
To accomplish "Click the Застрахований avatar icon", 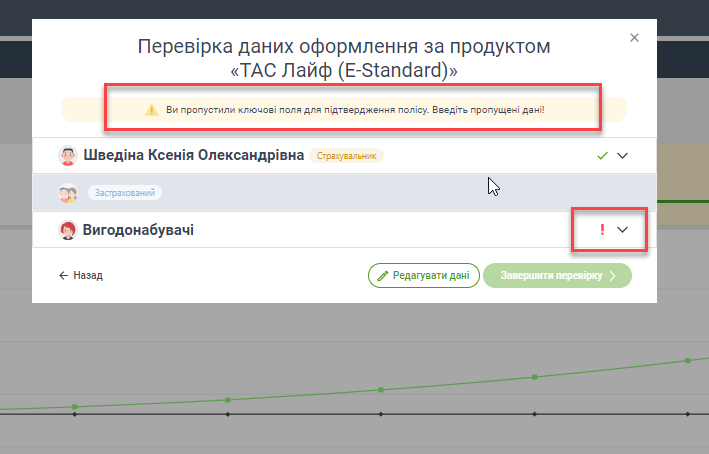I will click(68, 193).
